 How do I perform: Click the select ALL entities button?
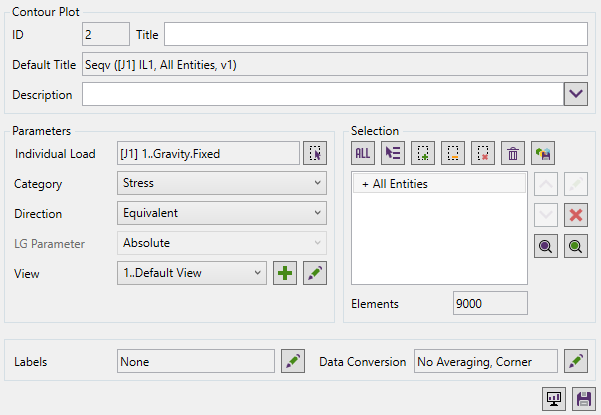tap(363, 153)
